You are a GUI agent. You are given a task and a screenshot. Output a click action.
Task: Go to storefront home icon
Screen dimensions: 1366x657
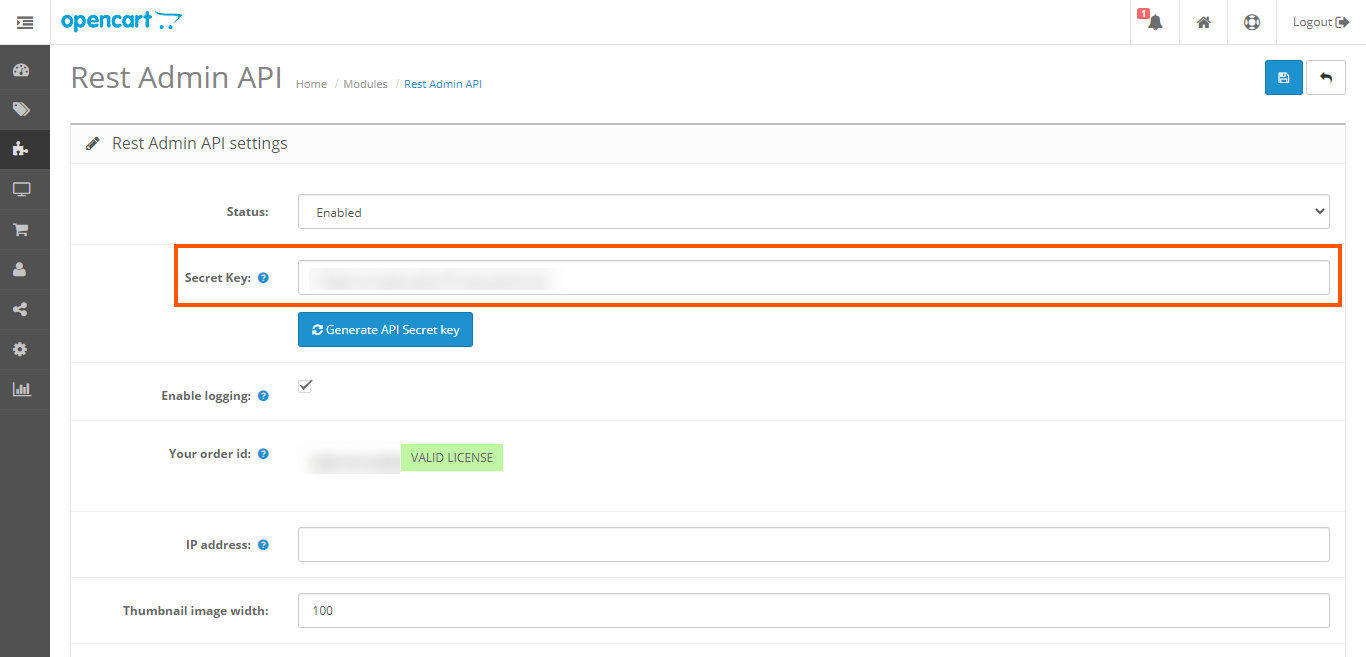point(1204,22)
